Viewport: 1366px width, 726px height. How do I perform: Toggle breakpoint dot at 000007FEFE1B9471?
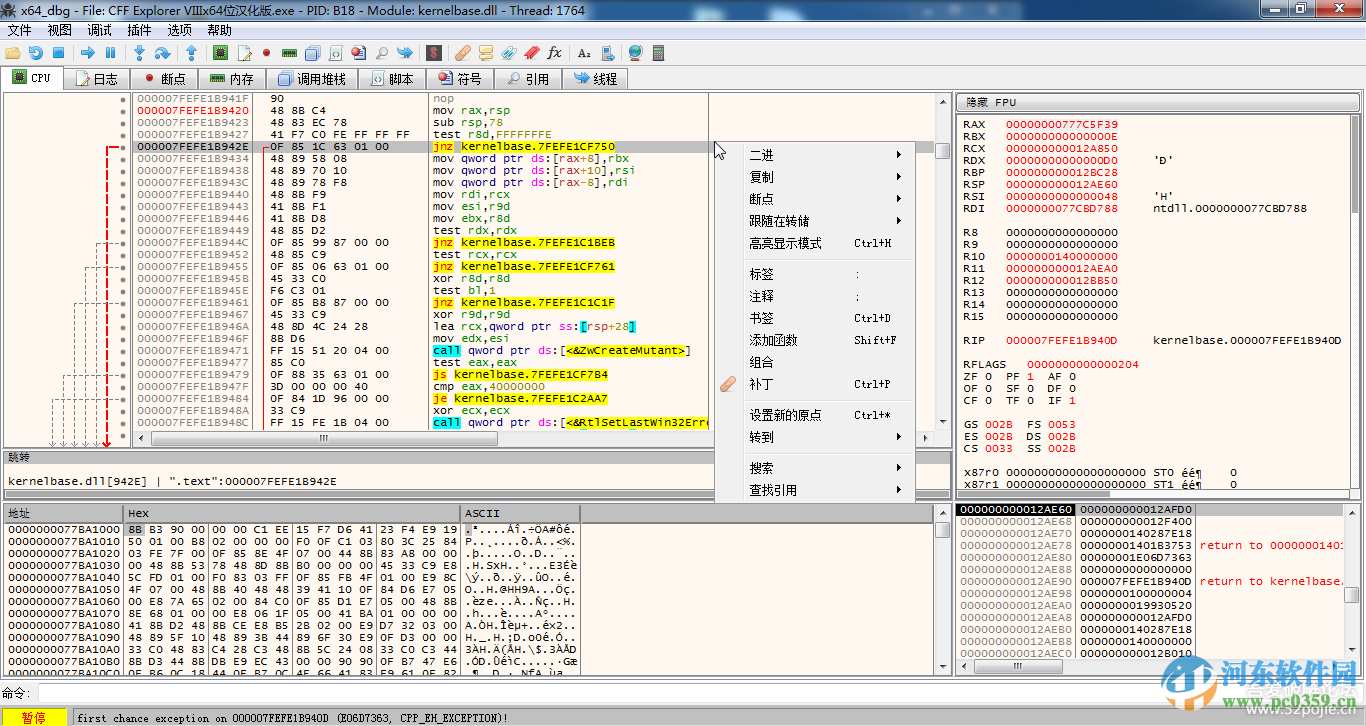[123, 351]
